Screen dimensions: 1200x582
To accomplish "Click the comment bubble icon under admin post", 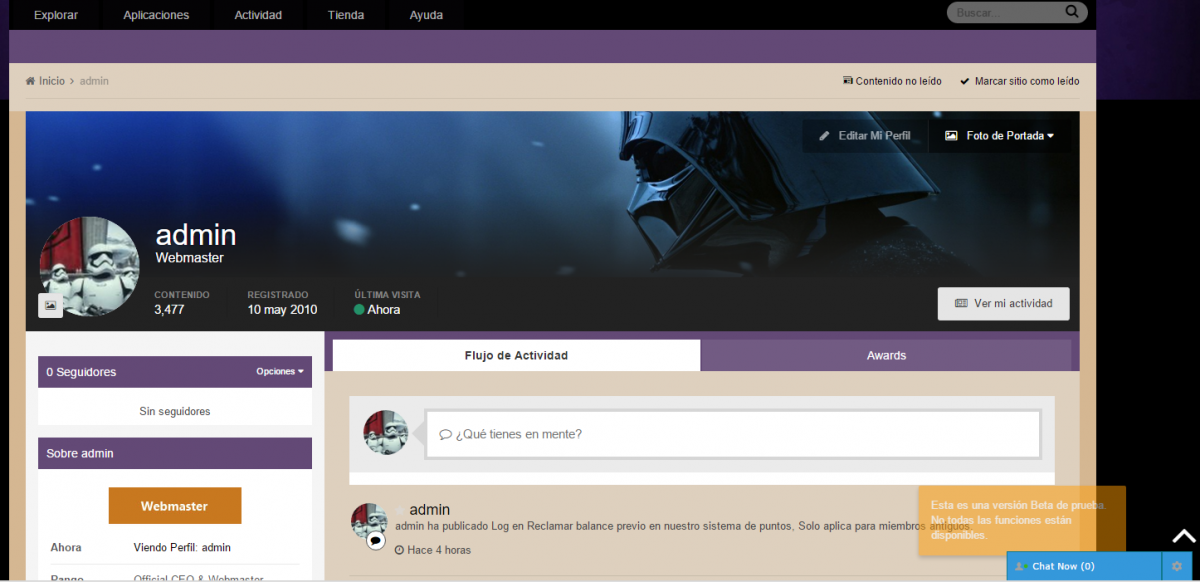I will click(x=376, y=540).
